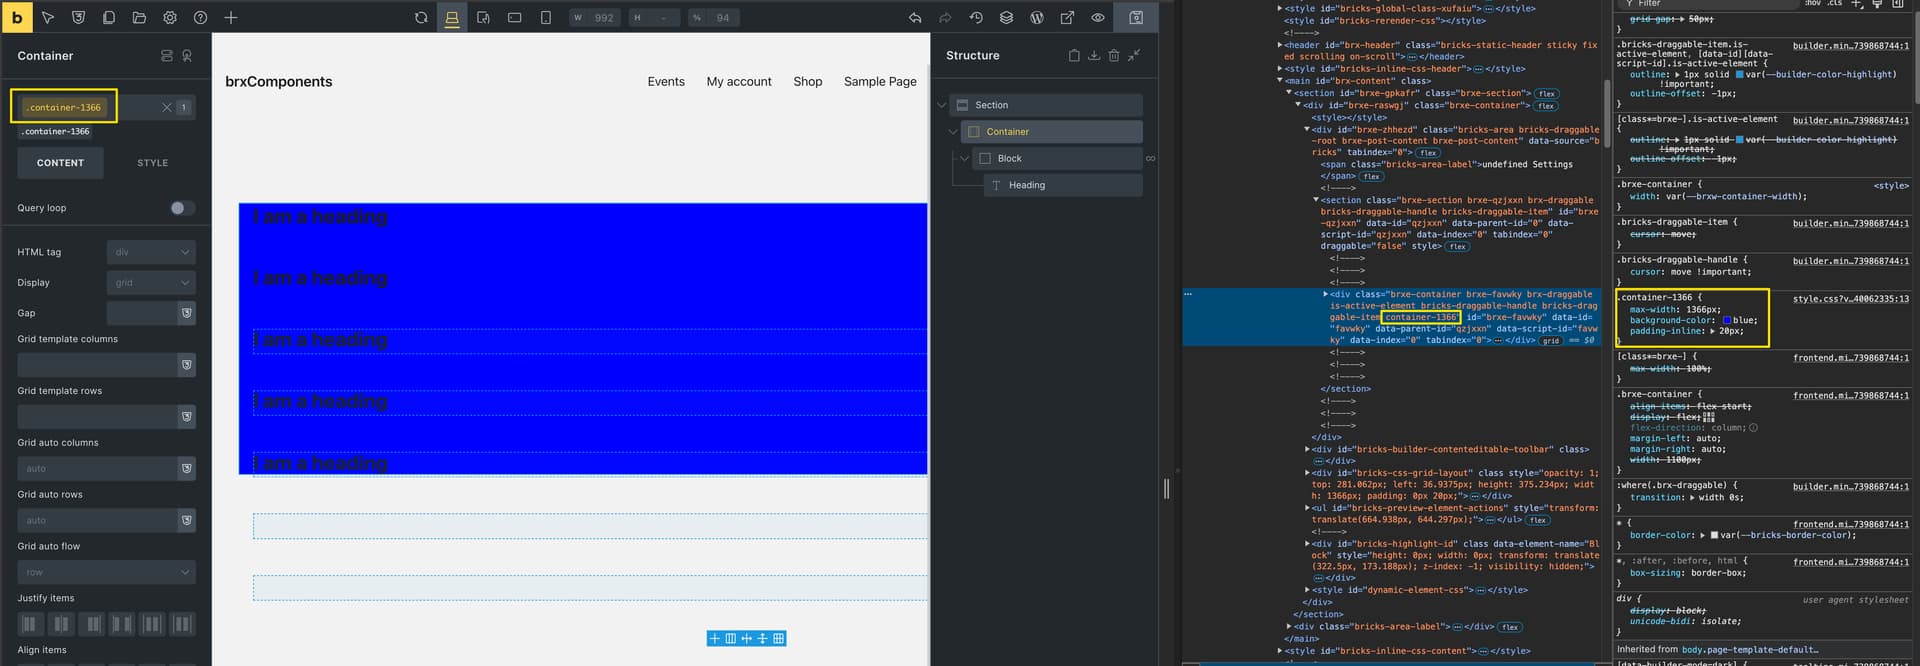The image size is (1920, 666).
Task: Click Sample Page in canvas navigation
Action: click(x=880, y=82)
